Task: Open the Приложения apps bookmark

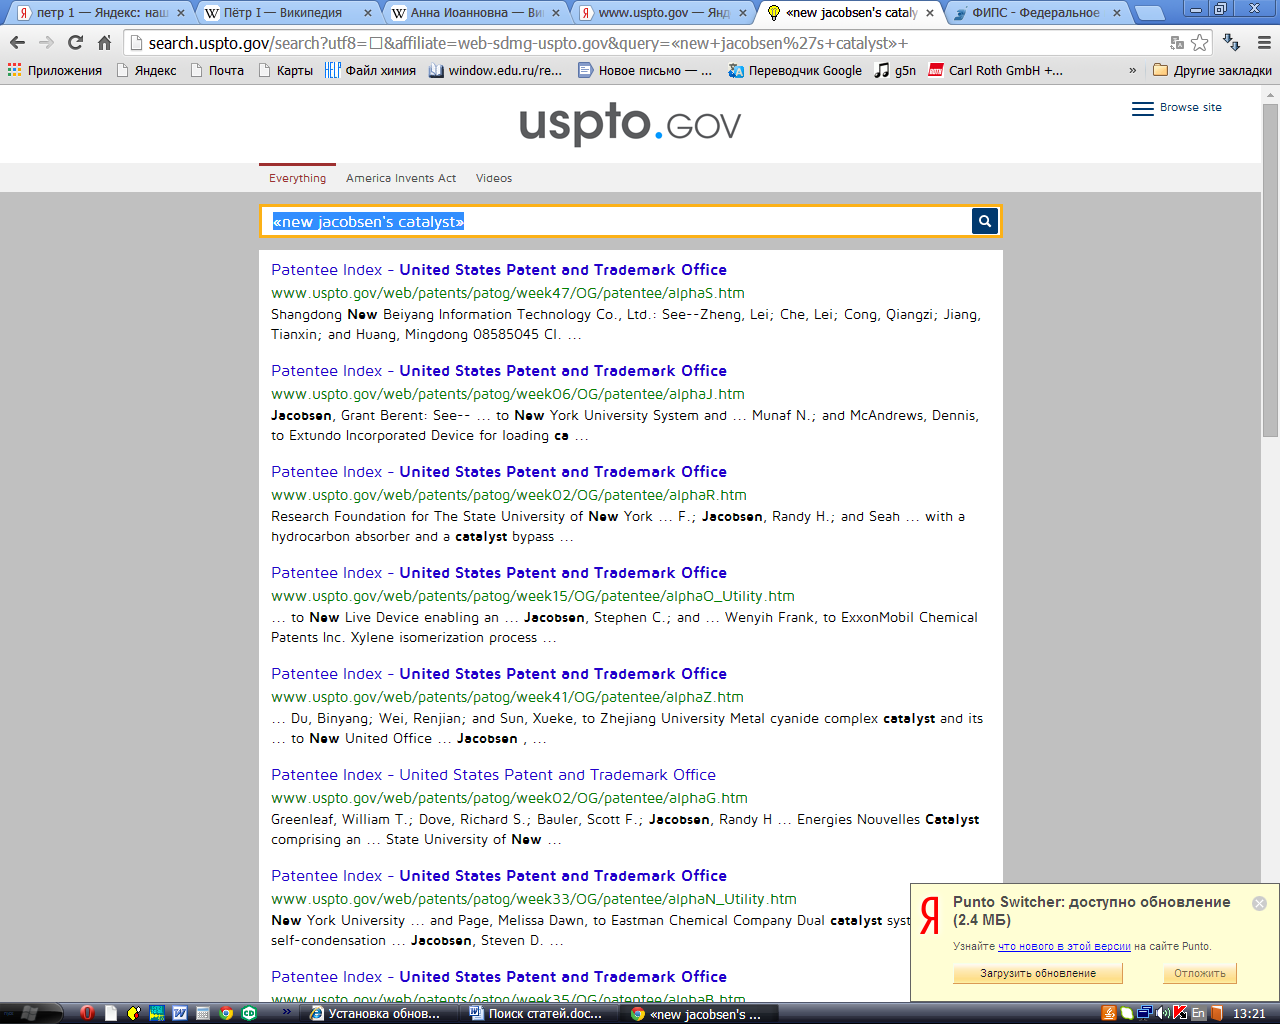Action: pyautogui.click(x=55, y=70)
